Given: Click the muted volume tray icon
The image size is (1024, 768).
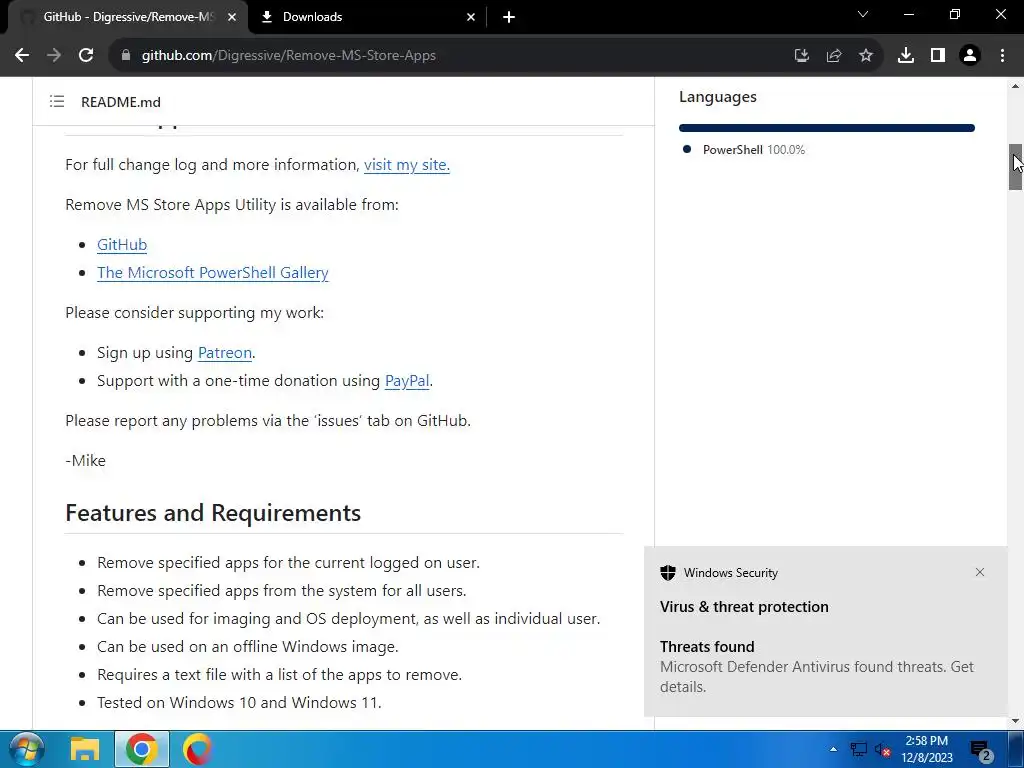Looking at the screenshot, I should click(882, 749).
